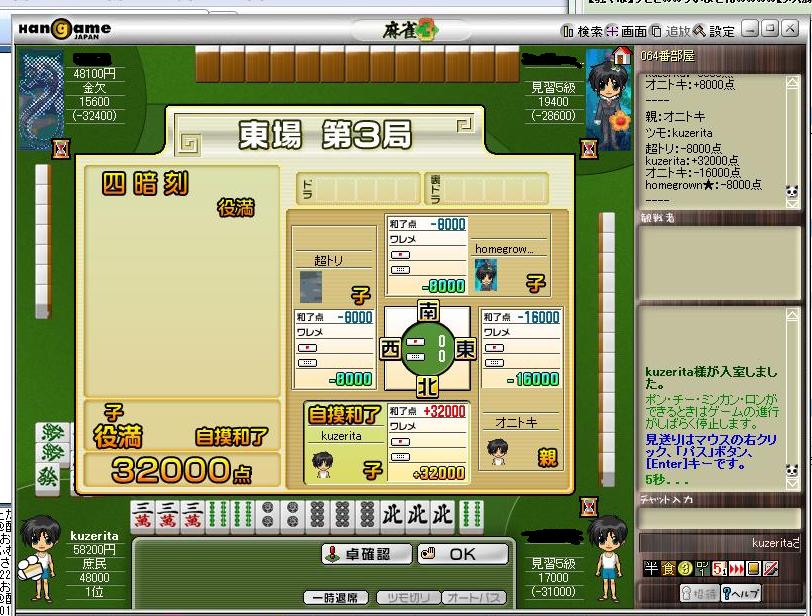Click the +32000 win points value

(444, 412)
